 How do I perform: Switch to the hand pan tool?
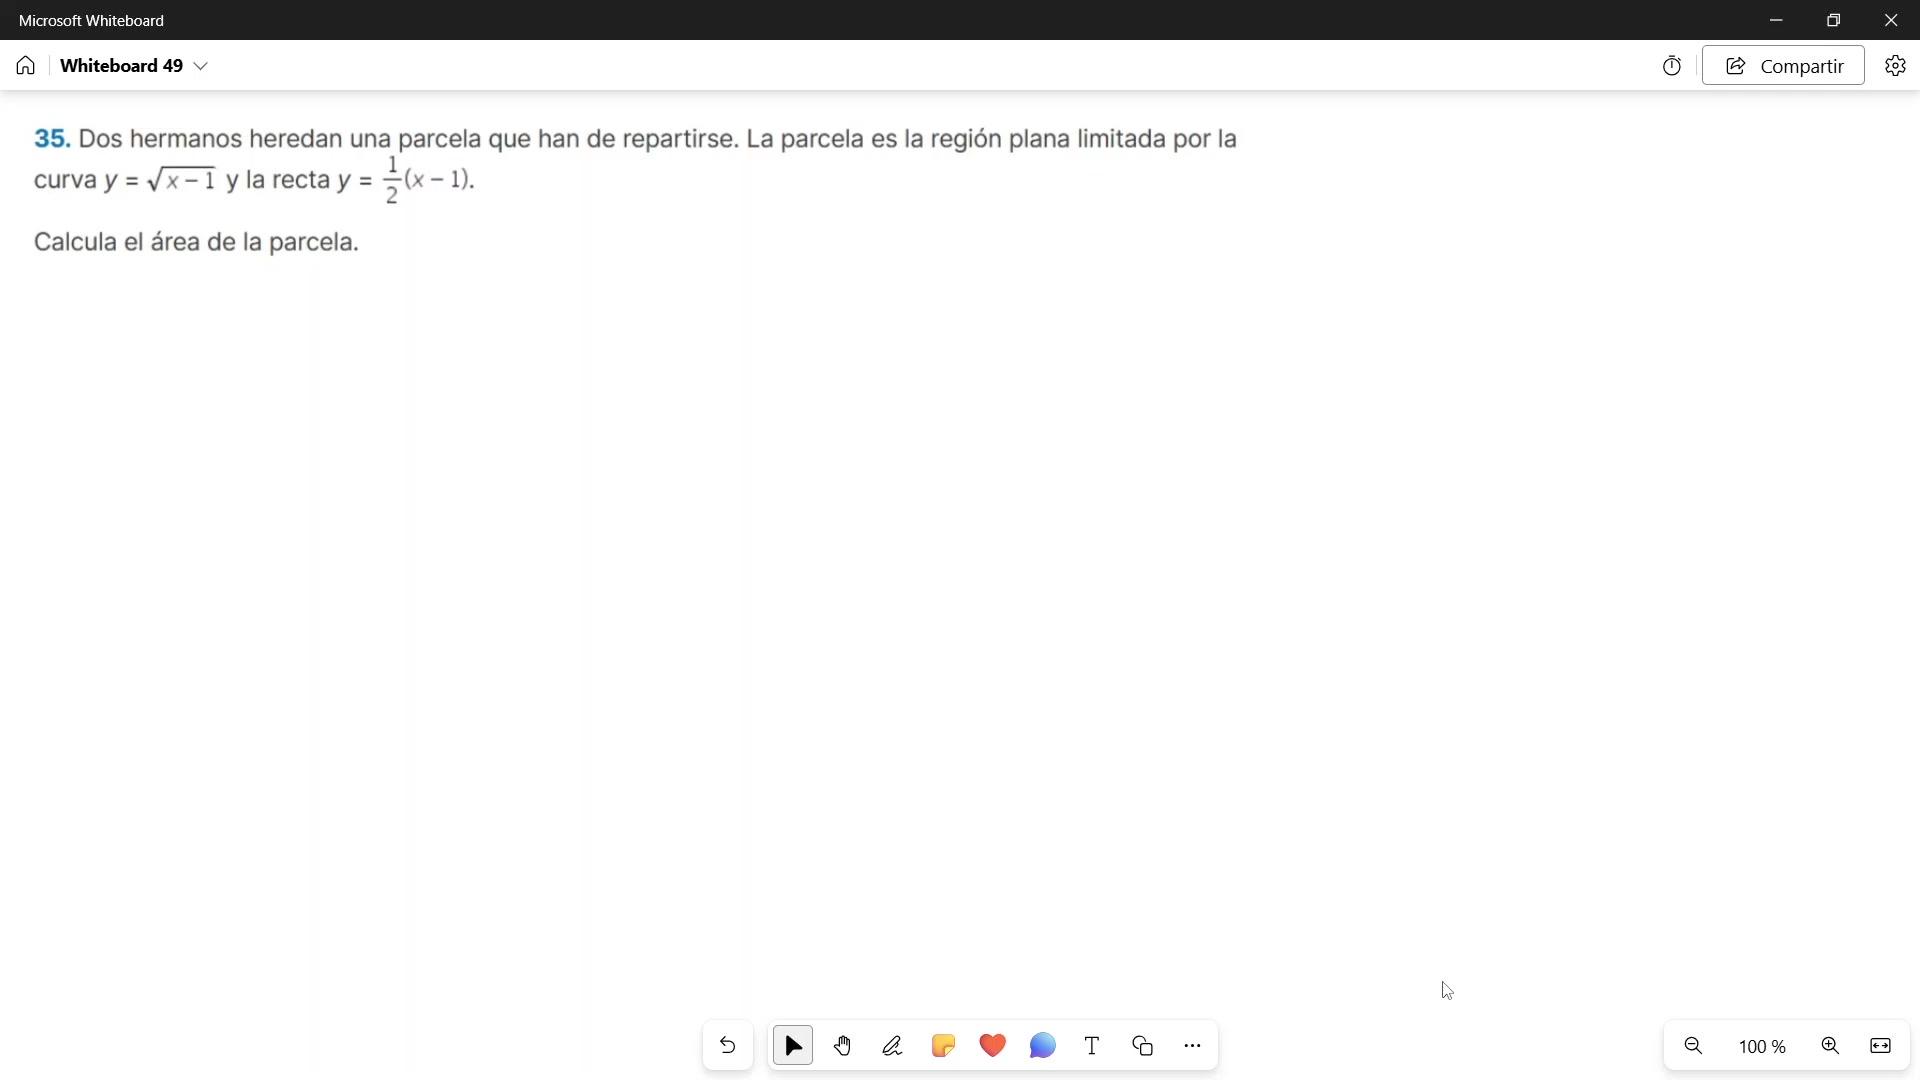coord(843,1046)
